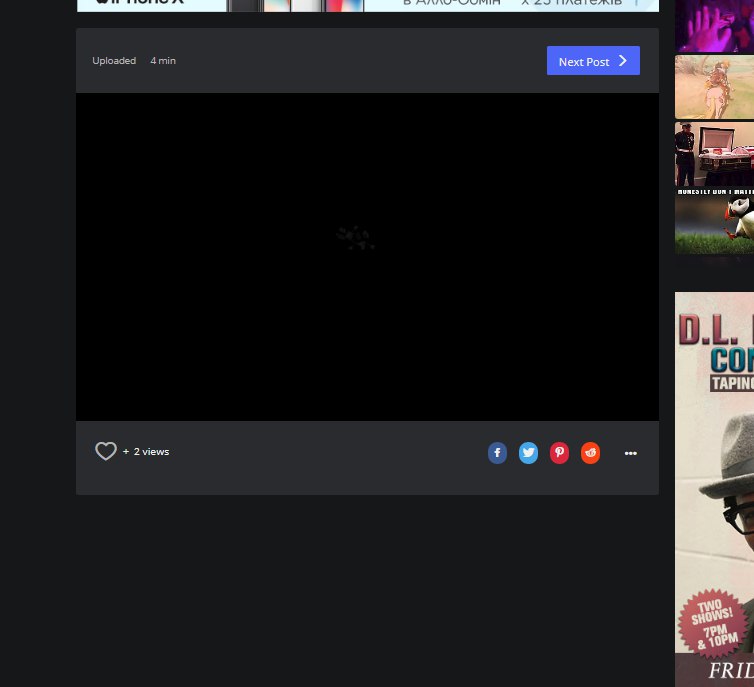754x687 pixels.
Task: Click the arrow chevron inside Next Post
Action: [x=623, y=61]
